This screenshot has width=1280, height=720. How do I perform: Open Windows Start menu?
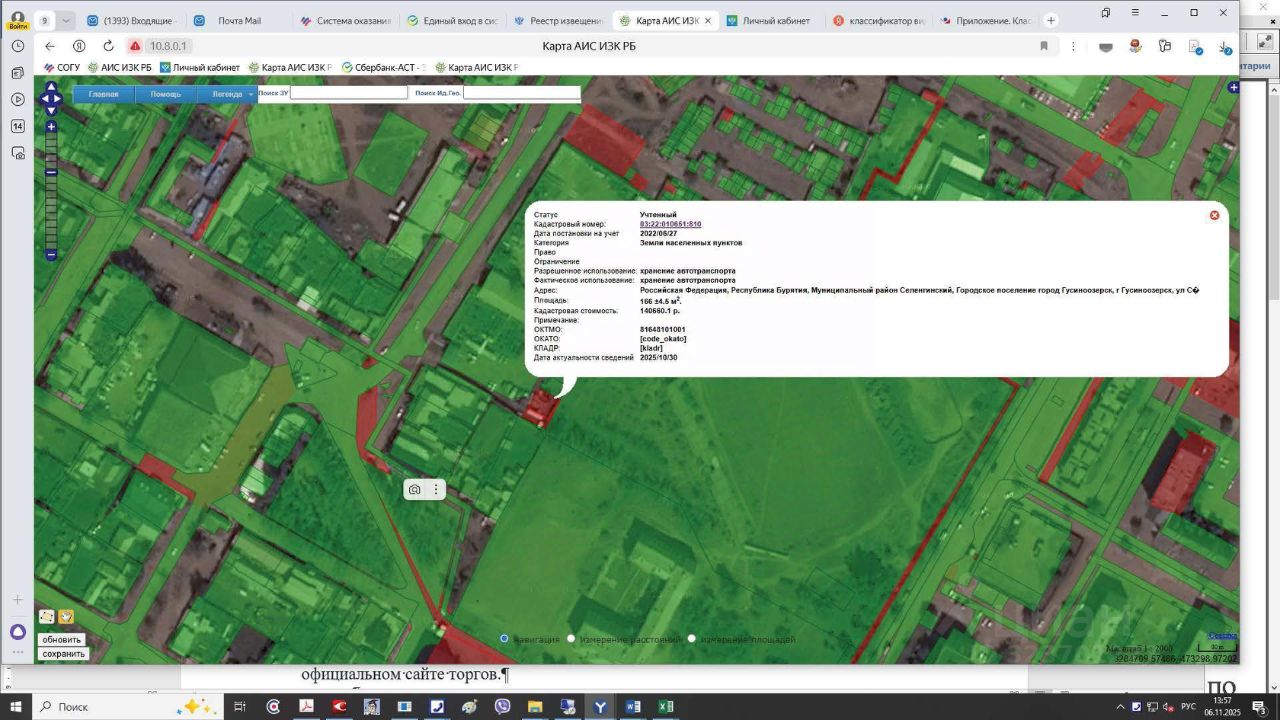click(16, 707)
